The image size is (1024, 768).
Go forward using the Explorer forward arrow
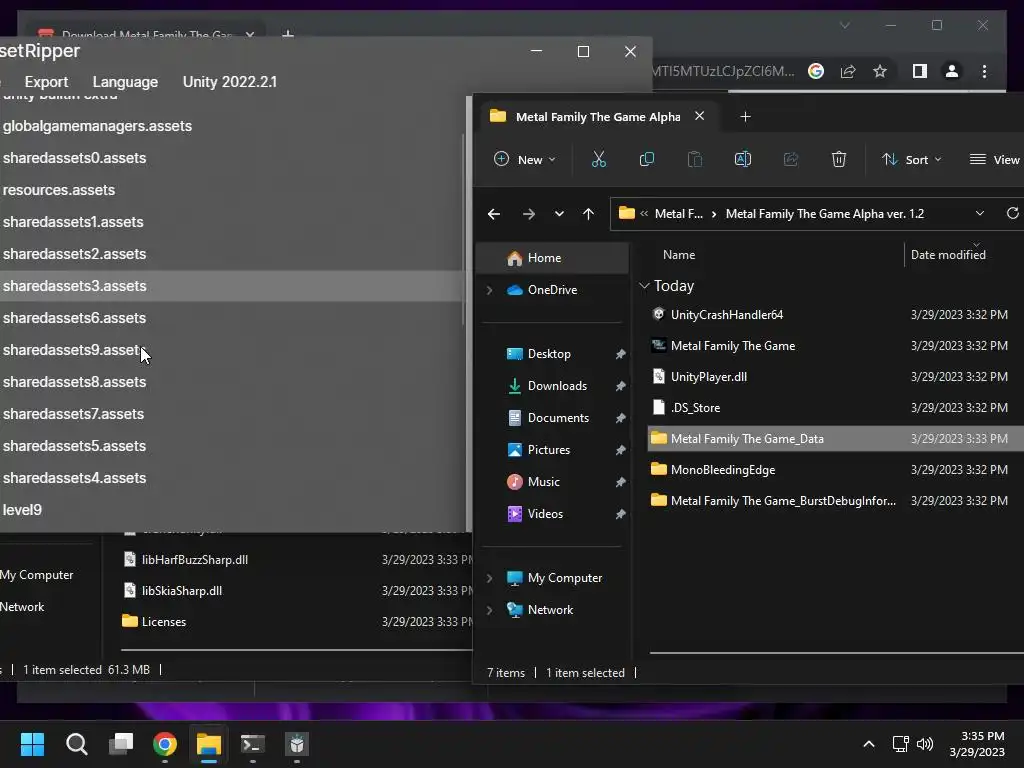click(x=528, y=214)
